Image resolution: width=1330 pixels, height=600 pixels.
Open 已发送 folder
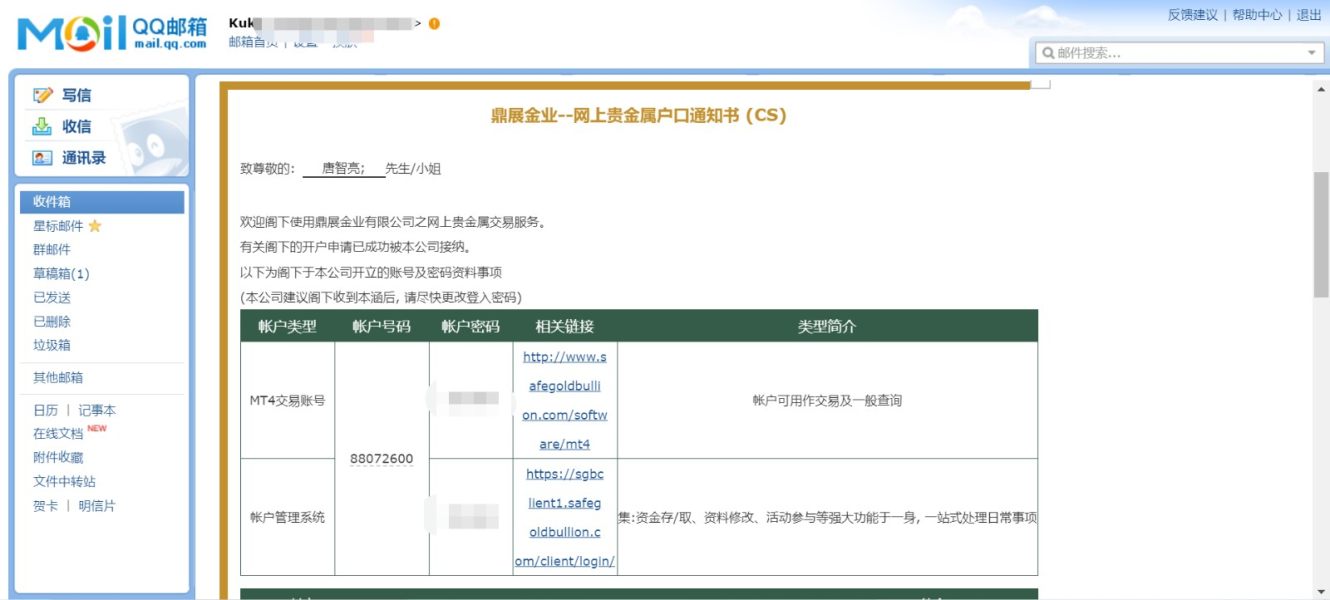click(x=52, y=298)
